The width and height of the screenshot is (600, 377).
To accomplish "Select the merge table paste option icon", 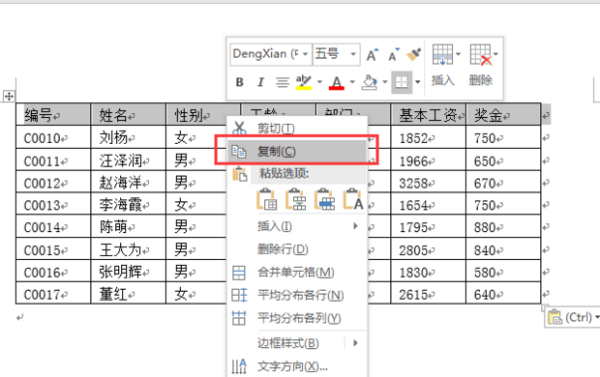I will 296,199.
